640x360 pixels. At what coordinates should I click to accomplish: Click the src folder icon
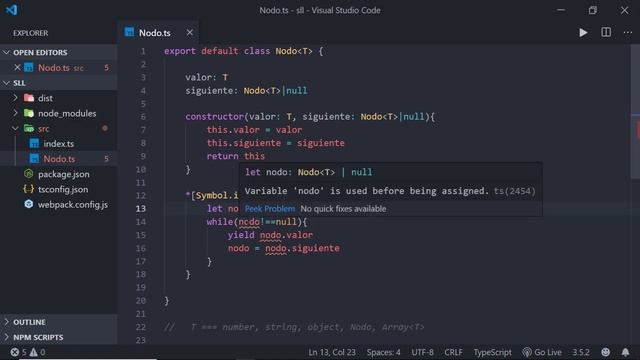pos(29,129)
